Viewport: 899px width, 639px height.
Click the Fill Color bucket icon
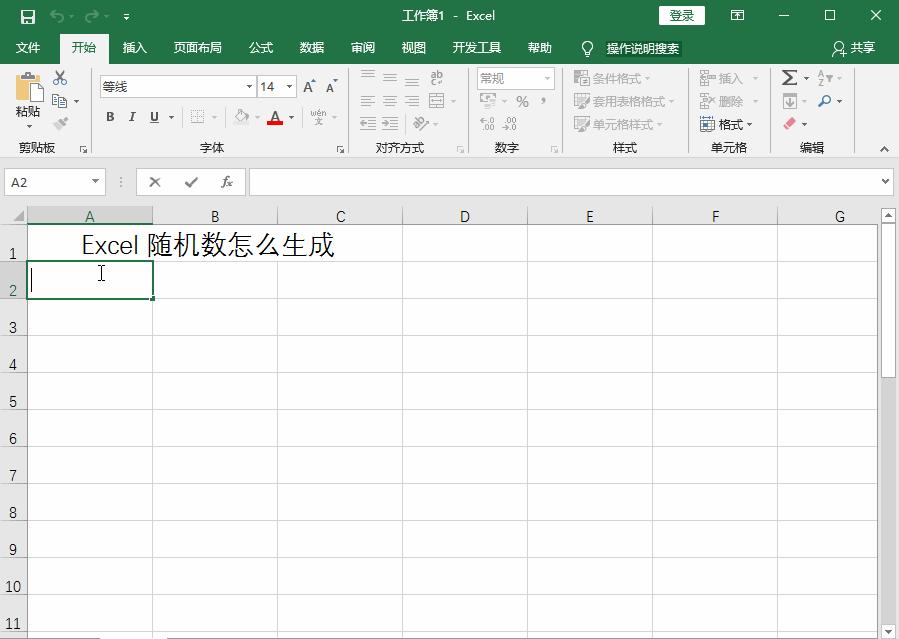[x=241, y=117]
